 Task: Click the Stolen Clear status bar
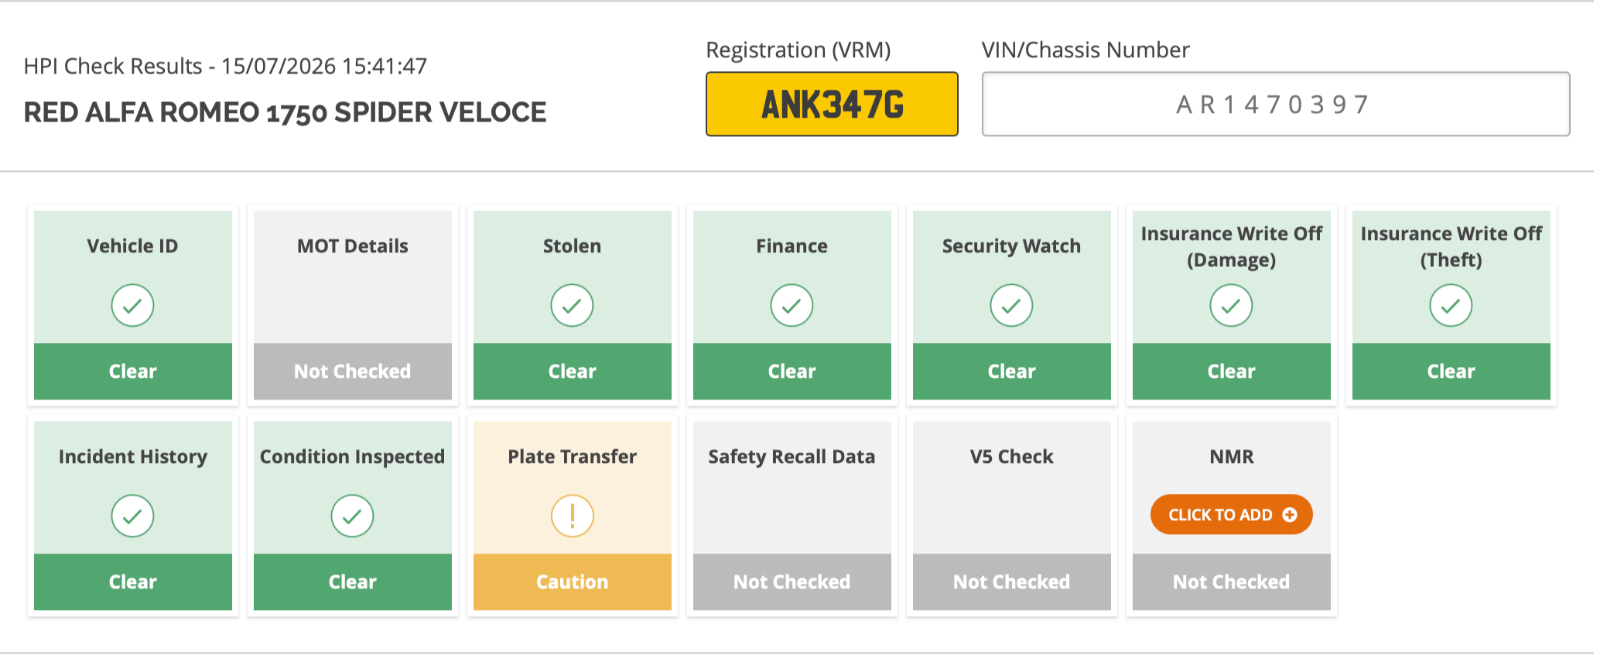pyautogui.click(x=572, y=372)
